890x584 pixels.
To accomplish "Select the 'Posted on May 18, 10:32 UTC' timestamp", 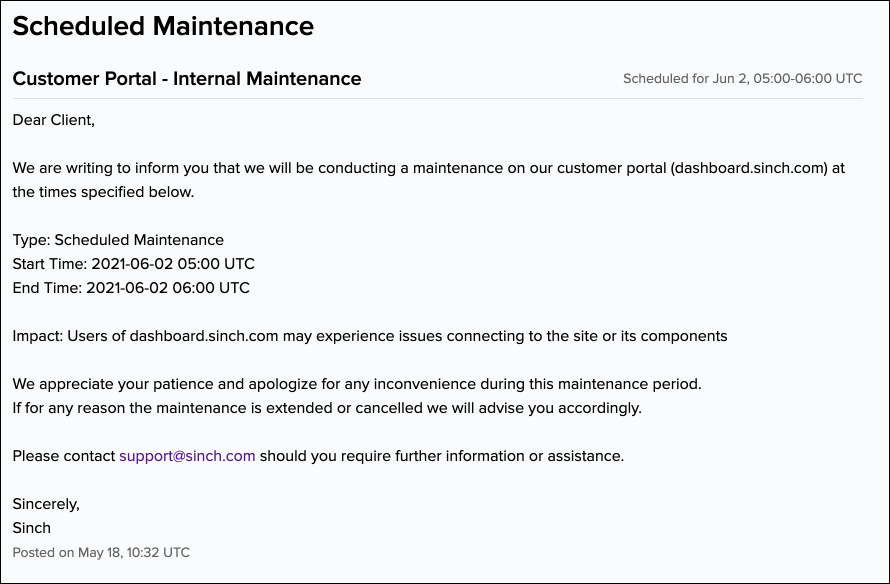I will 101,552.
